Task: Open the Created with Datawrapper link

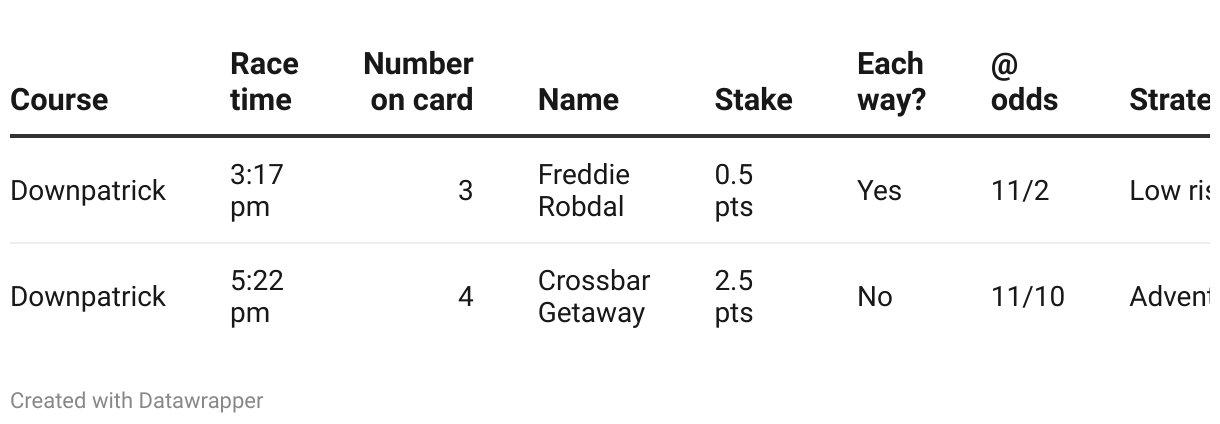Action: pos(136,401)
